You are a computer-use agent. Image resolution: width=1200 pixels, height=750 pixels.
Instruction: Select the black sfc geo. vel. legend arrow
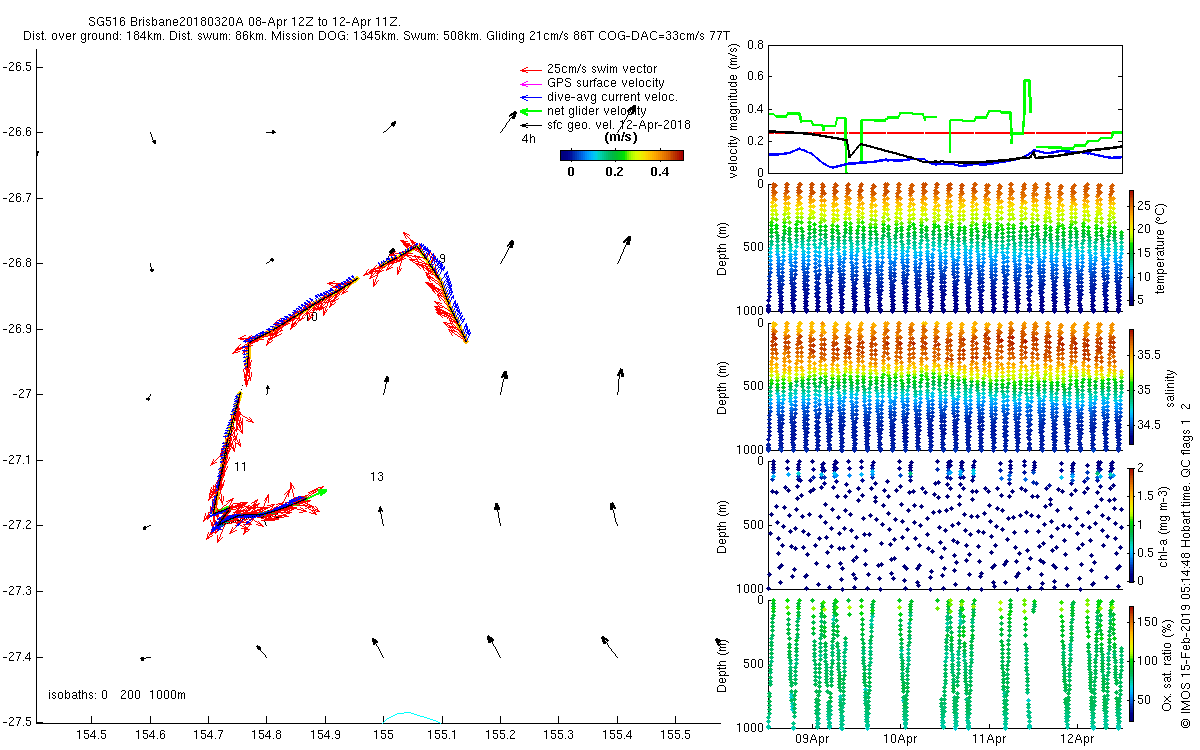[529, 125]
